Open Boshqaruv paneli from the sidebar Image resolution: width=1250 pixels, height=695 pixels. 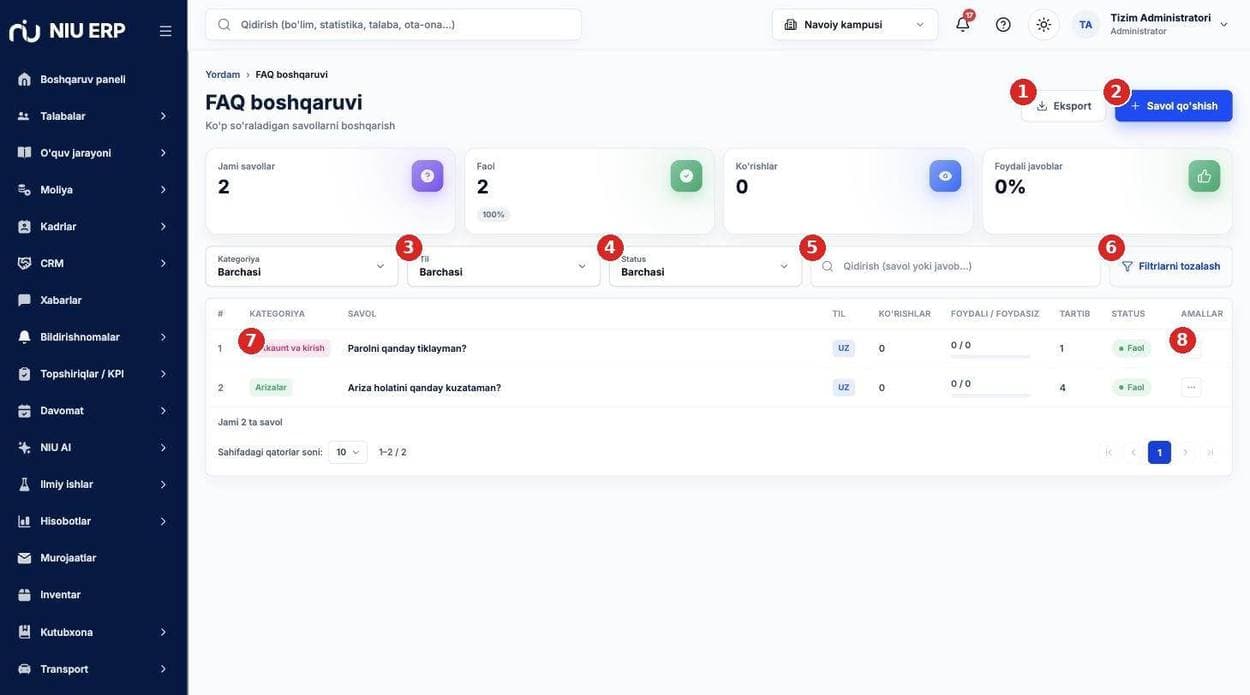[x=94, y=79]
